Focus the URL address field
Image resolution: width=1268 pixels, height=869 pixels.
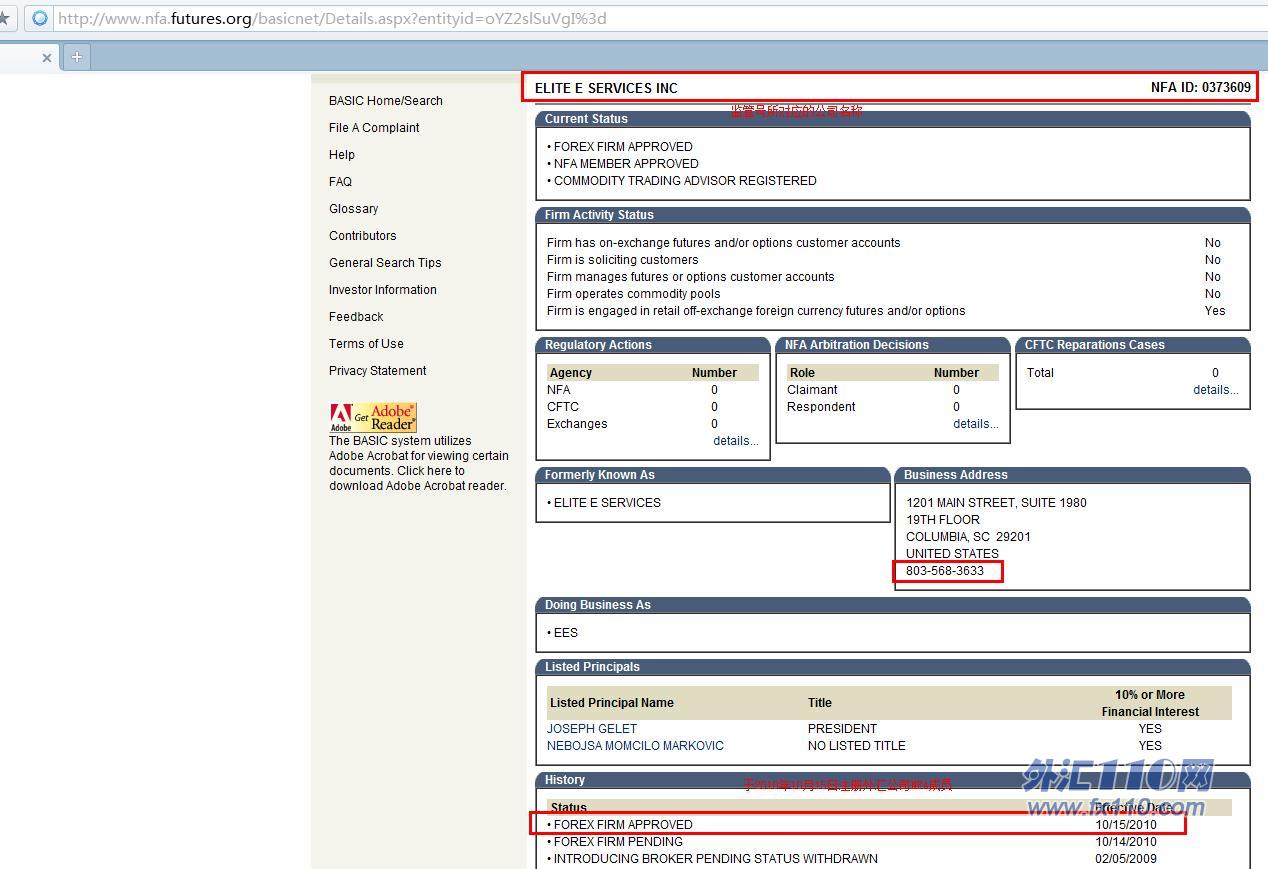[660, 18]
